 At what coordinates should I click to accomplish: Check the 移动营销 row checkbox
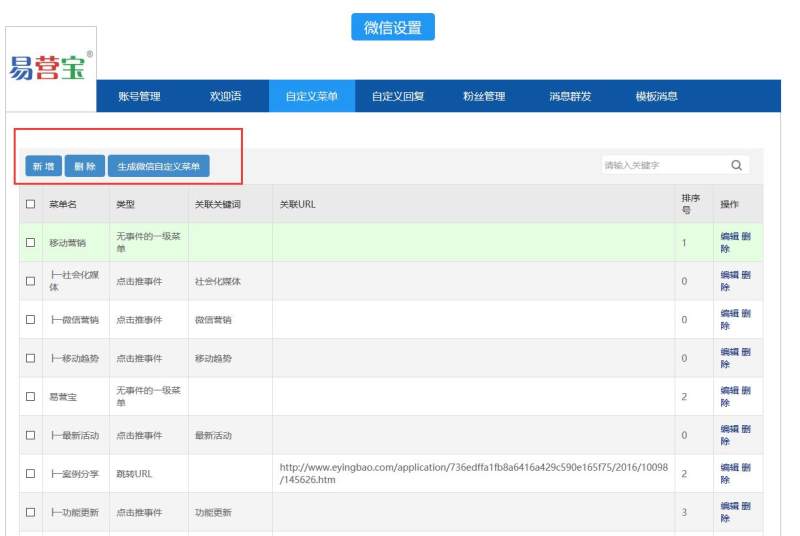click(x=30, y=243)
